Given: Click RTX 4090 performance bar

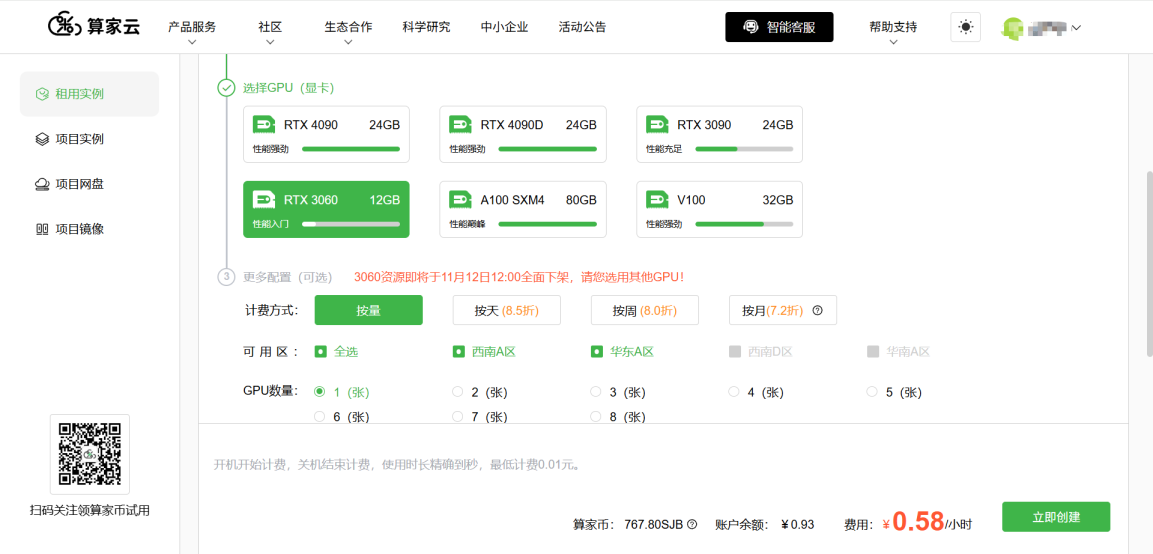Looking at the screenshot, I should coord(351,149).
